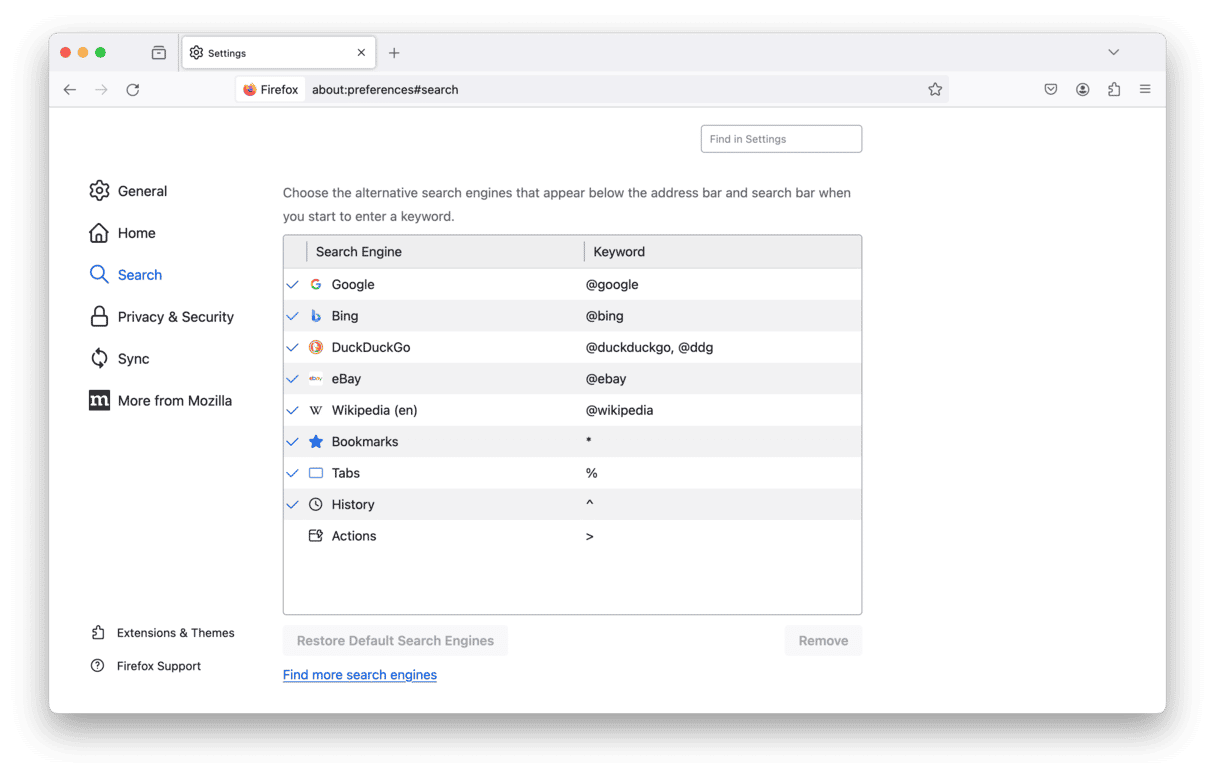Expand the list all tabs chevron
1215x778 pixels.
point(1113,52)
